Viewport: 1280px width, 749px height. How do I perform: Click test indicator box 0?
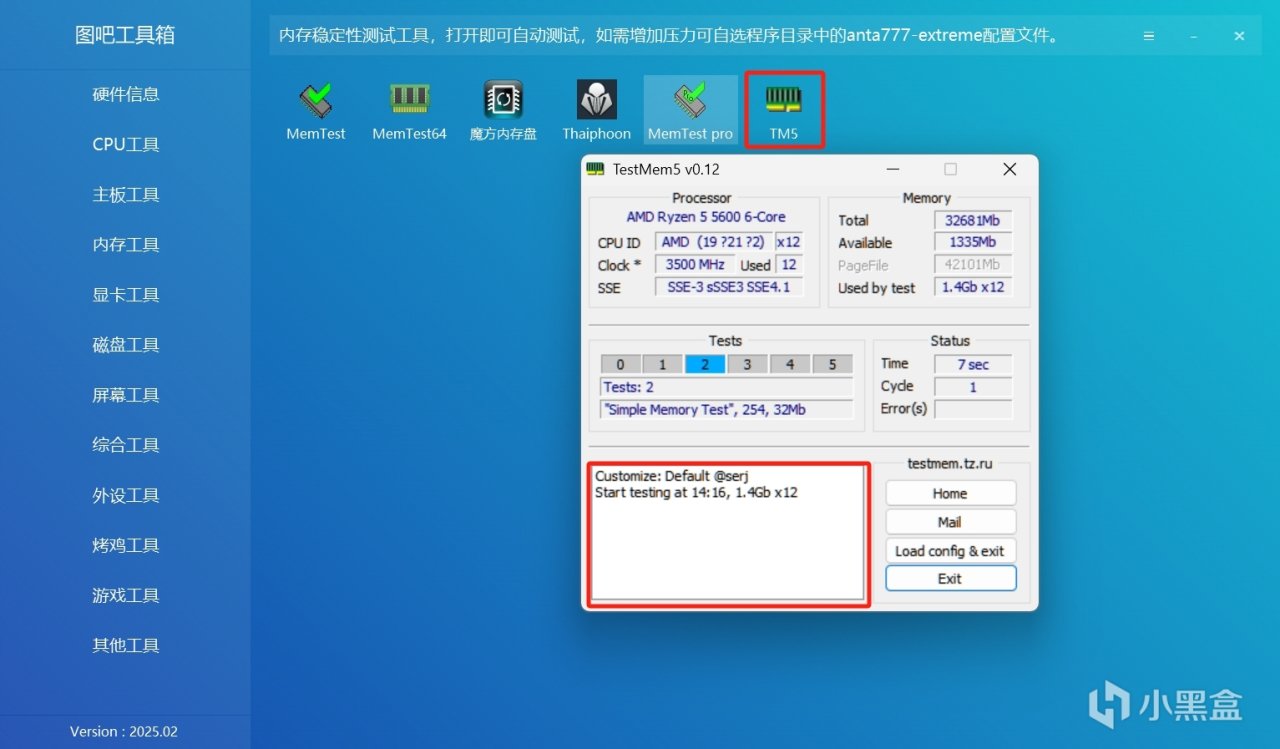point(621,364)
